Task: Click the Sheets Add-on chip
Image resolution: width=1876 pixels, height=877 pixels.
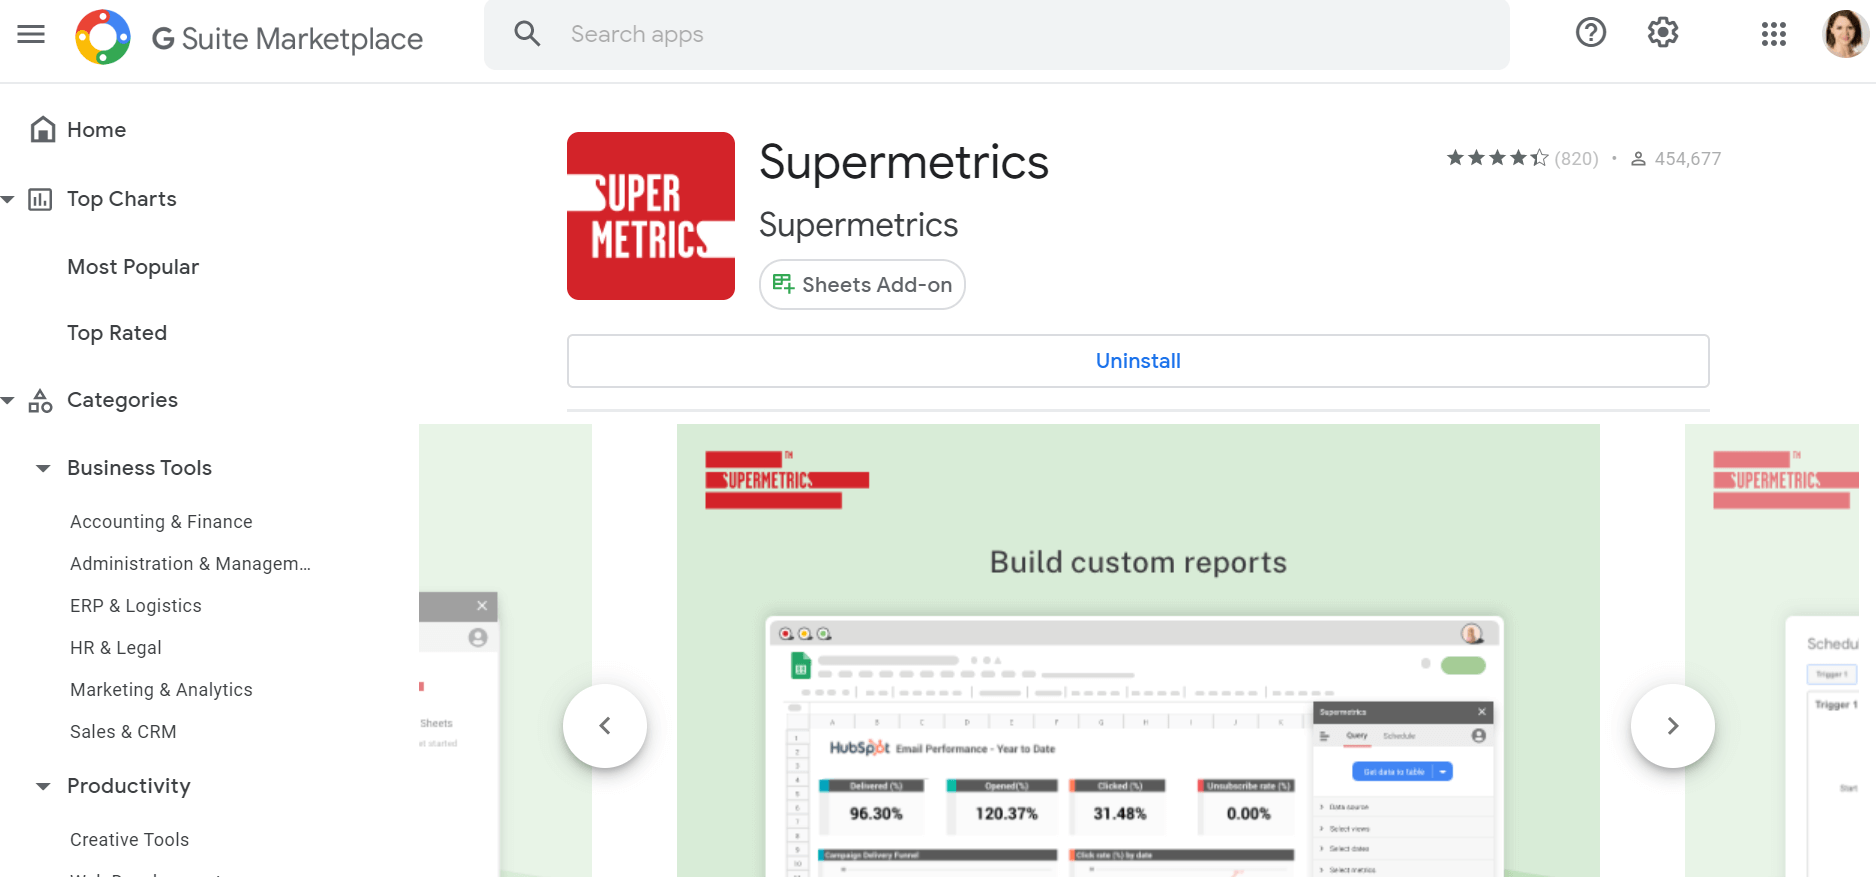Action: (862, 285)
